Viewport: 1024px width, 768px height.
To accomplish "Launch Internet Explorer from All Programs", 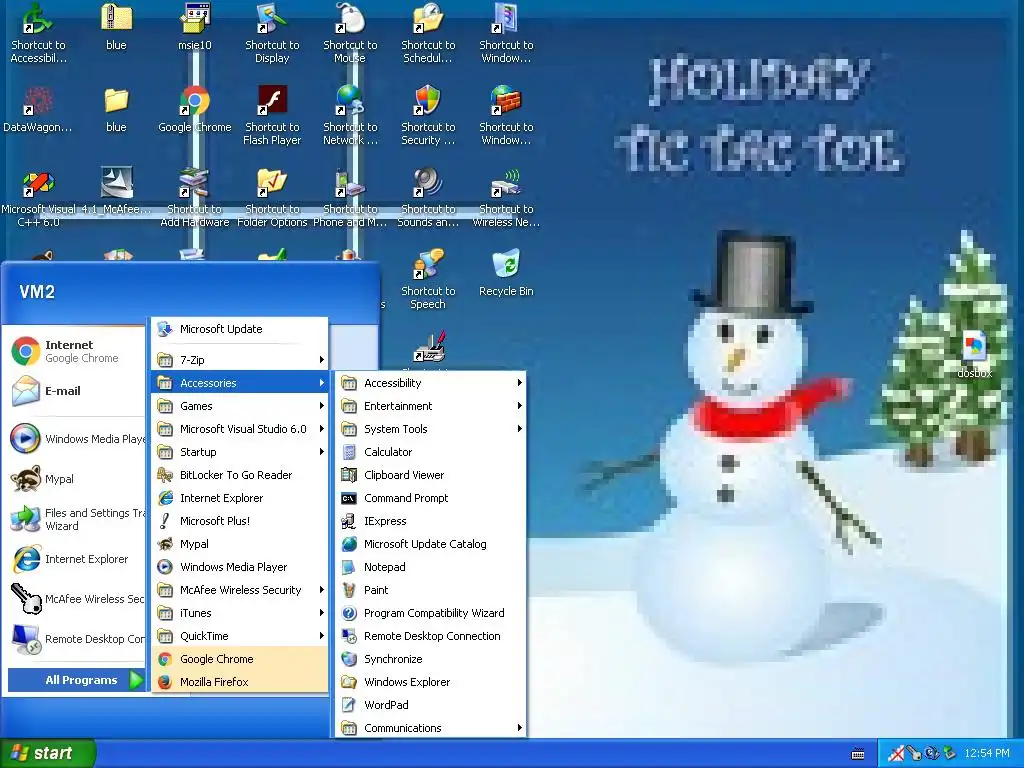I will click(240, 498).
